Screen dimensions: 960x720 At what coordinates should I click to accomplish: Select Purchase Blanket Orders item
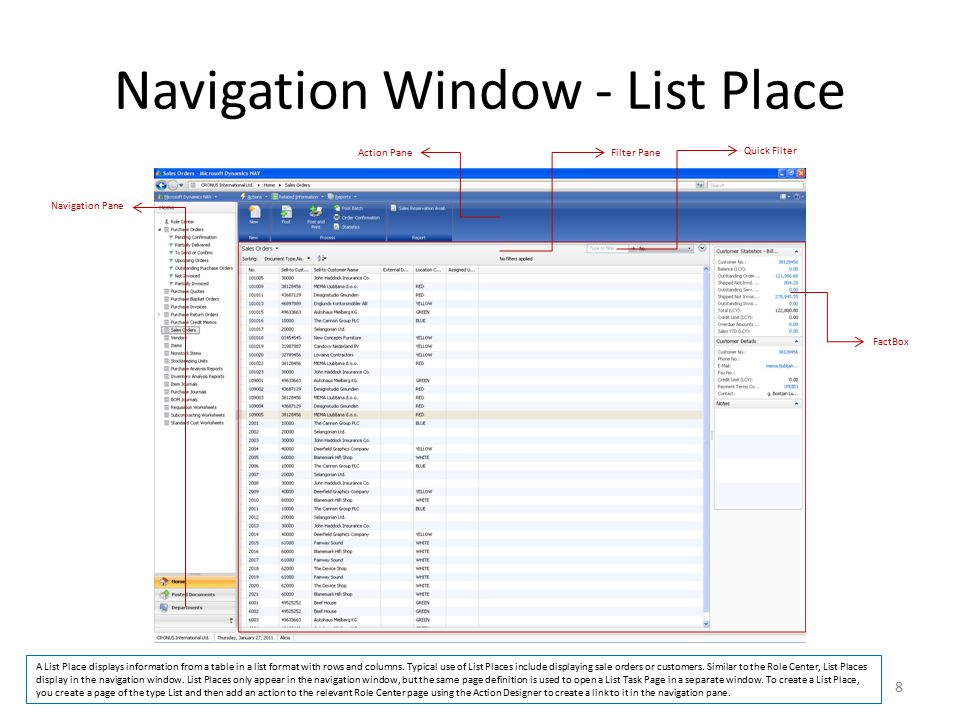point(194,299)
